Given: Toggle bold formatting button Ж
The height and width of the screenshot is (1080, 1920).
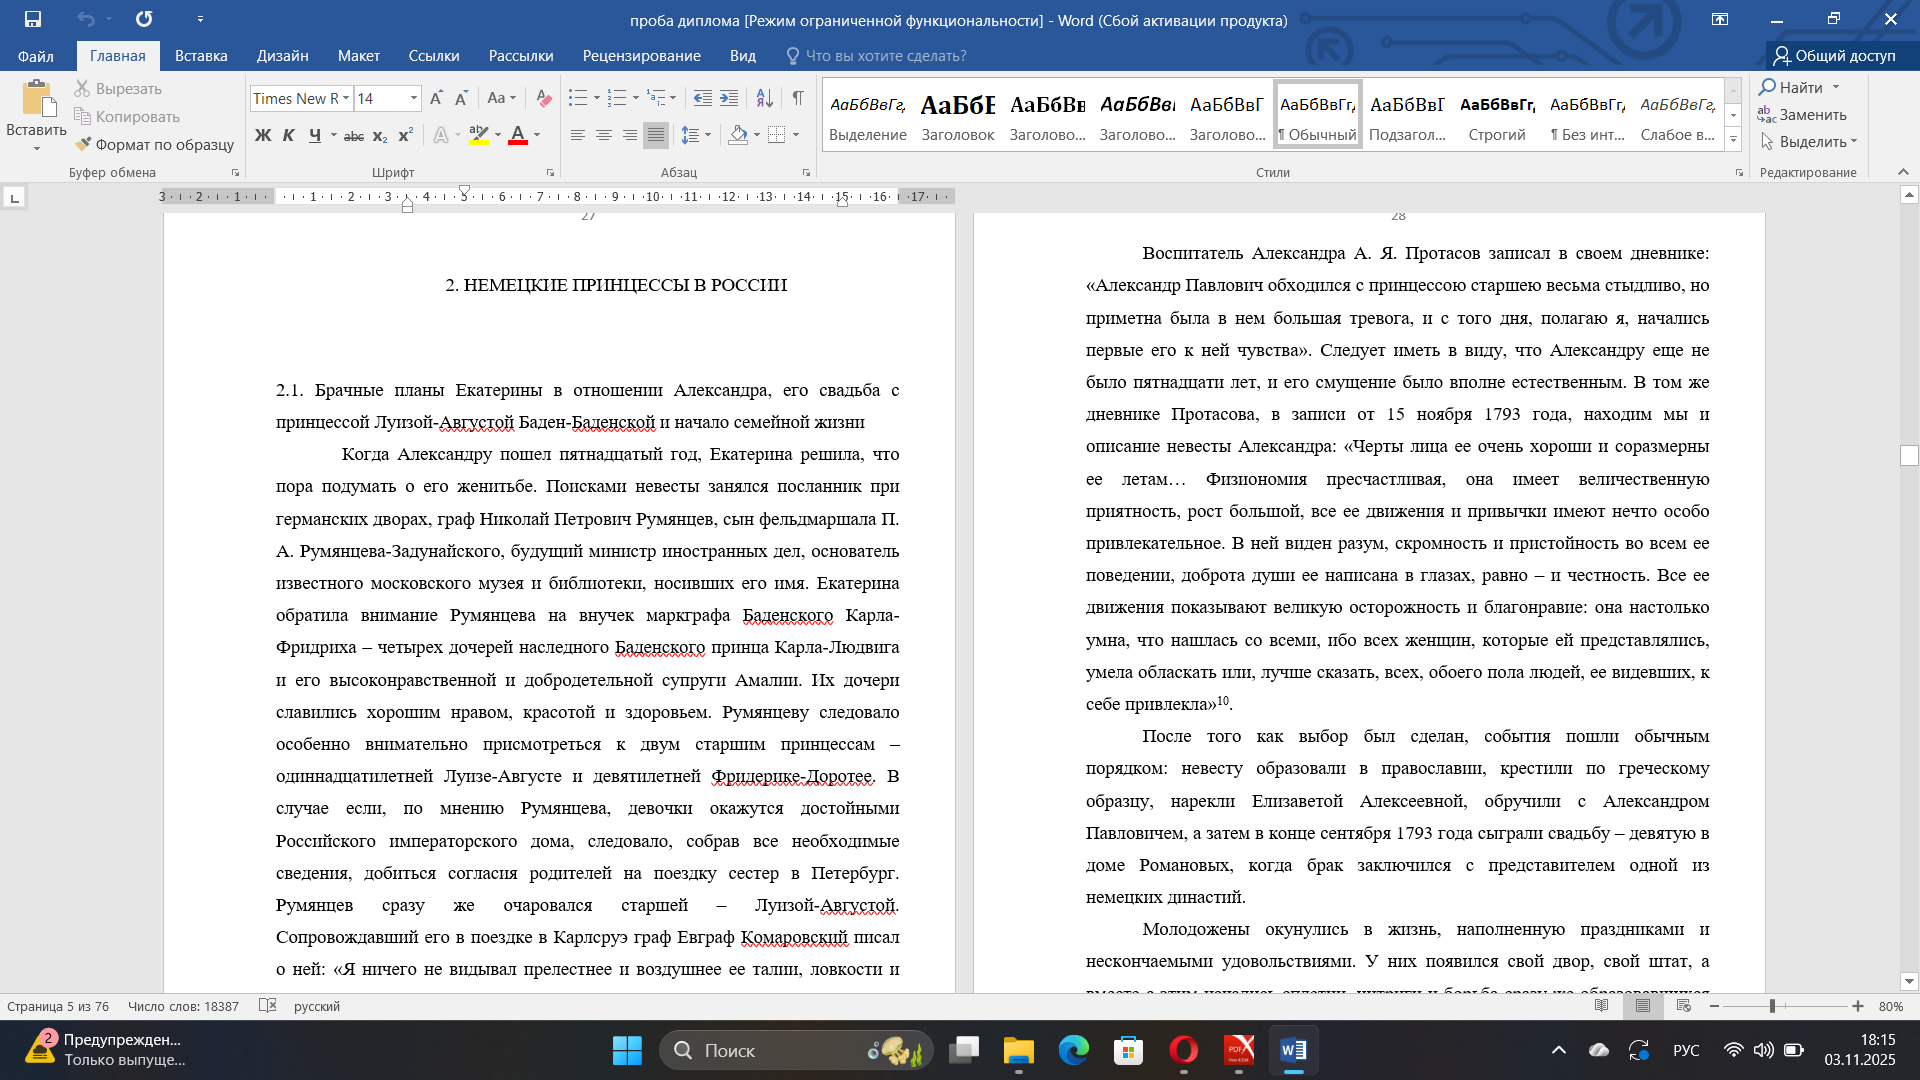Looking at the screenshot, I should tap(263, 135).
